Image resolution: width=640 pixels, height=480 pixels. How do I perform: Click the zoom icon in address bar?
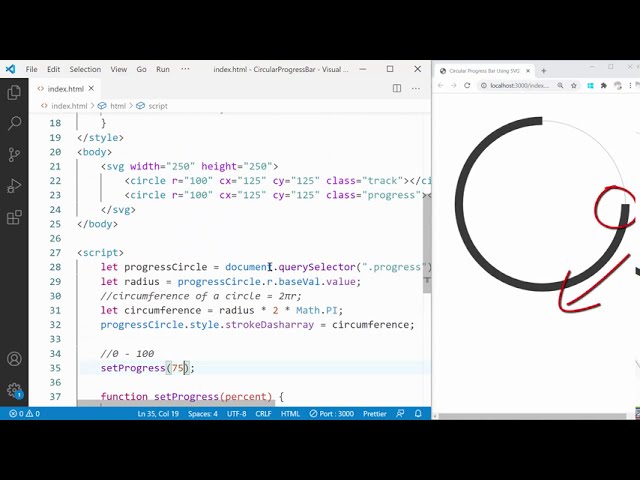tap(560, 85)
